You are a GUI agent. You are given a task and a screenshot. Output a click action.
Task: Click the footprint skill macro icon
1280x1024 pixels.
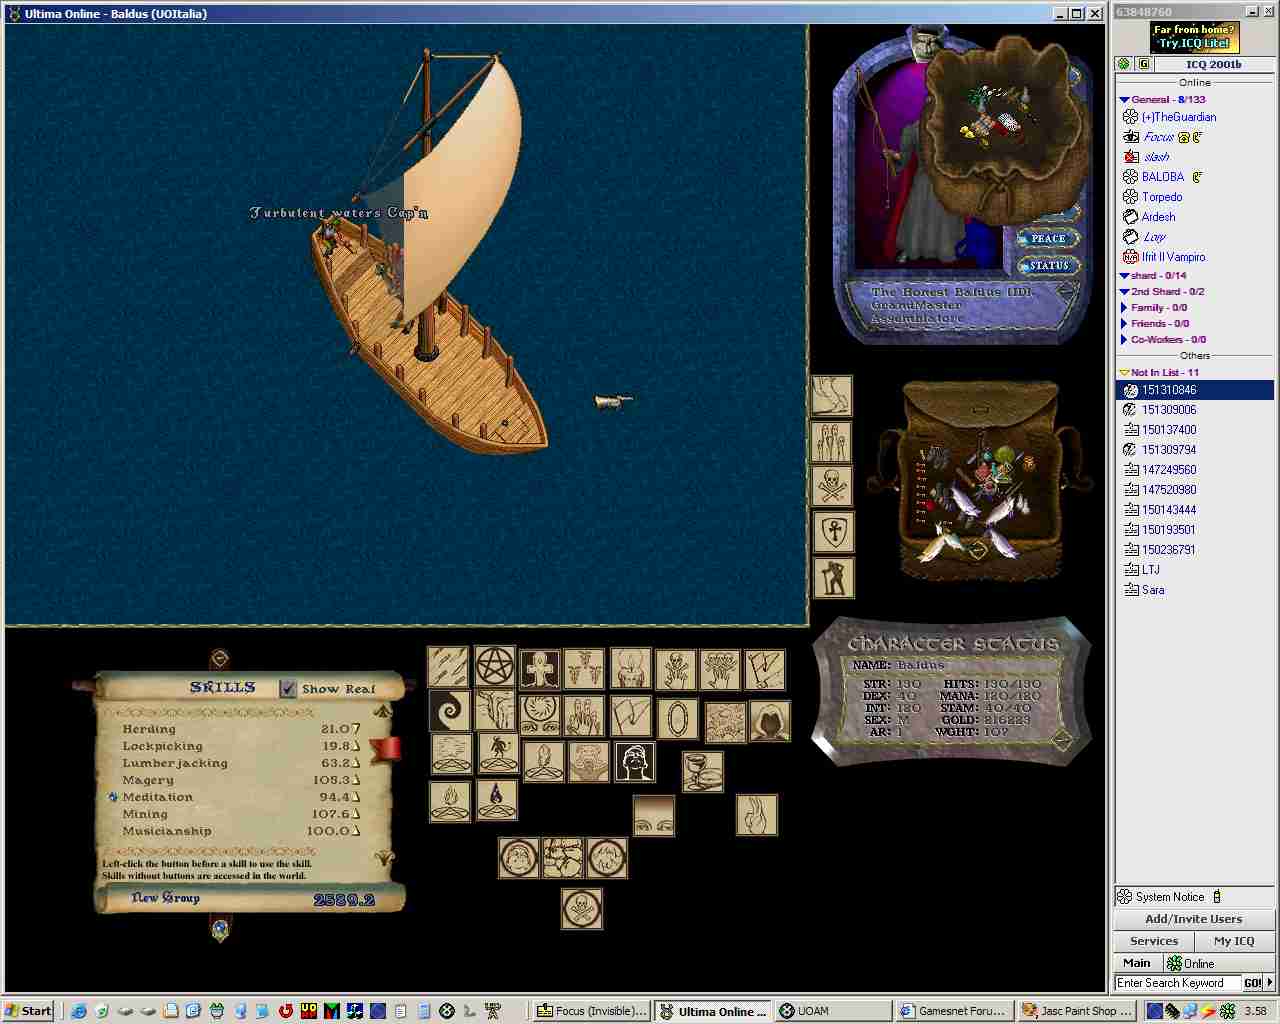831,395
